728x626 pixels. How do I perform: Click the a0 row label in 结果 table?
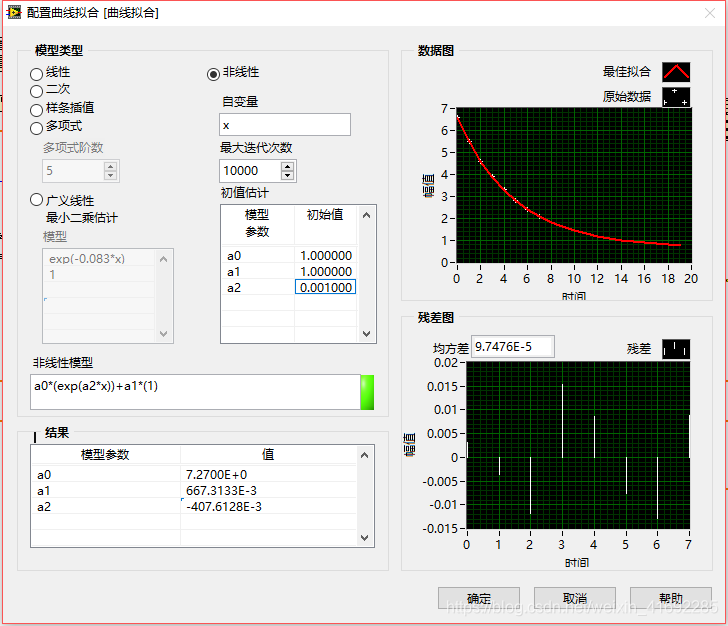pos(44,475)
